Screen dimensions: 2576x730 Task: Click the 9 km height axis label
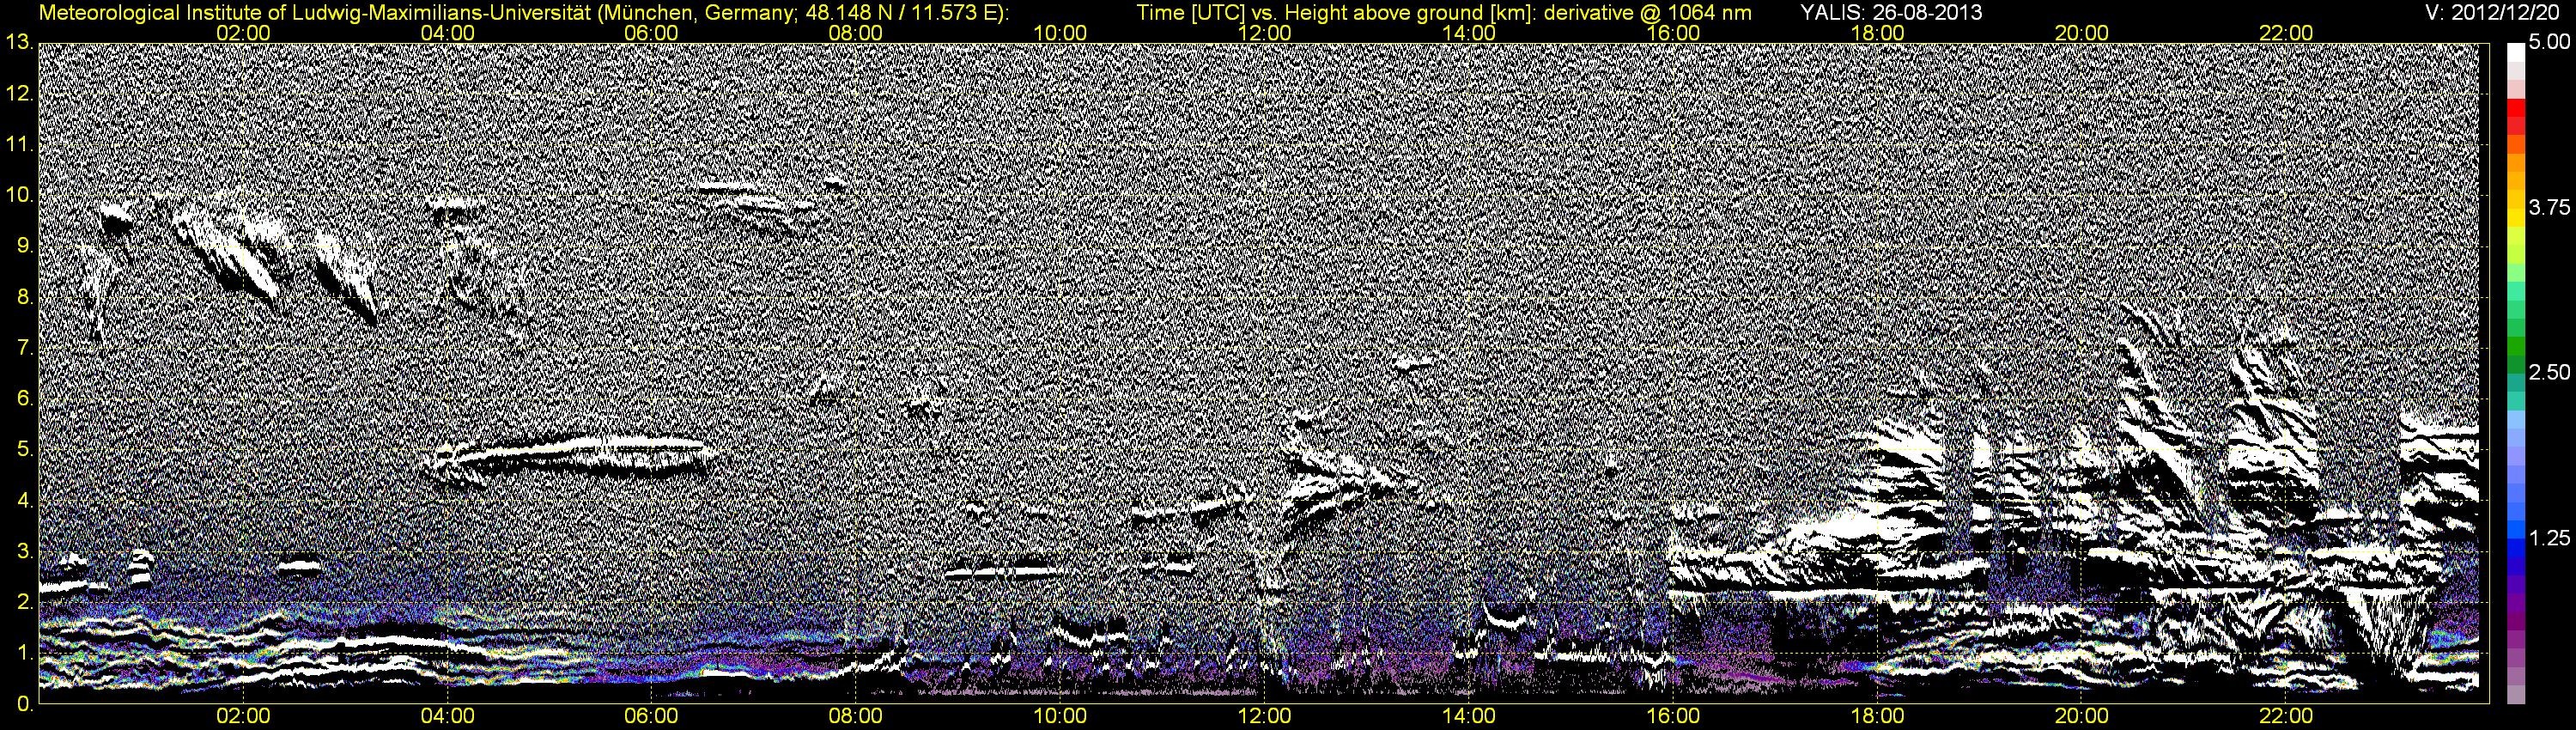[25, 246]
